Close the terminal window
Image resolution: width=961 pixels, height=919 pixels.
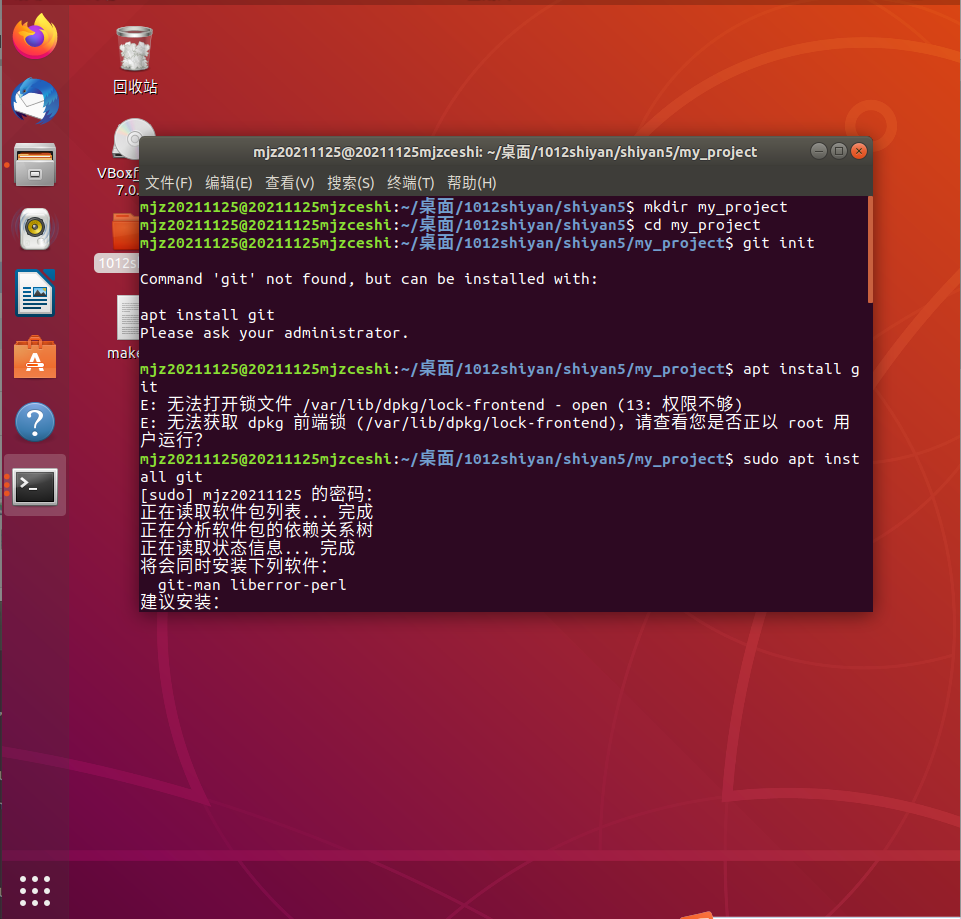[859, 151]
